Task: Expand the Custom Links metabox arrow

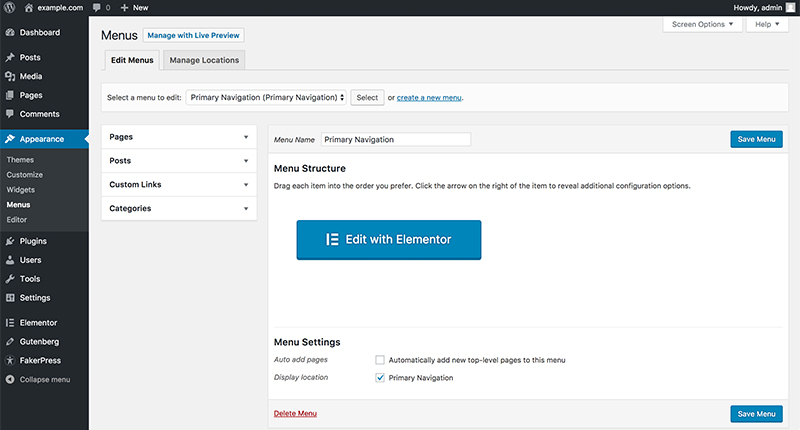Action: [x=246, y=185]
